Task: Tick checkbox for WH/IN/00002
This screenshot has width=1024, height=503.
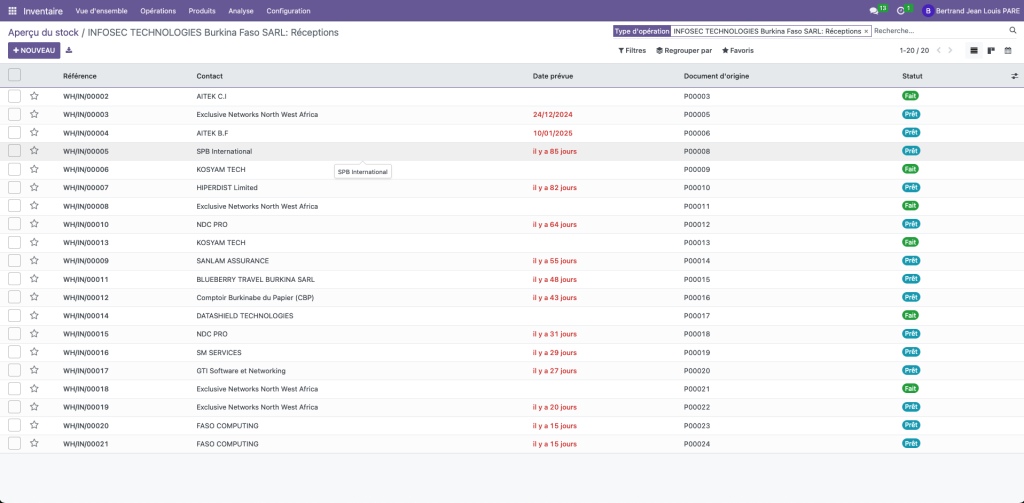Action: coord(14,96)
